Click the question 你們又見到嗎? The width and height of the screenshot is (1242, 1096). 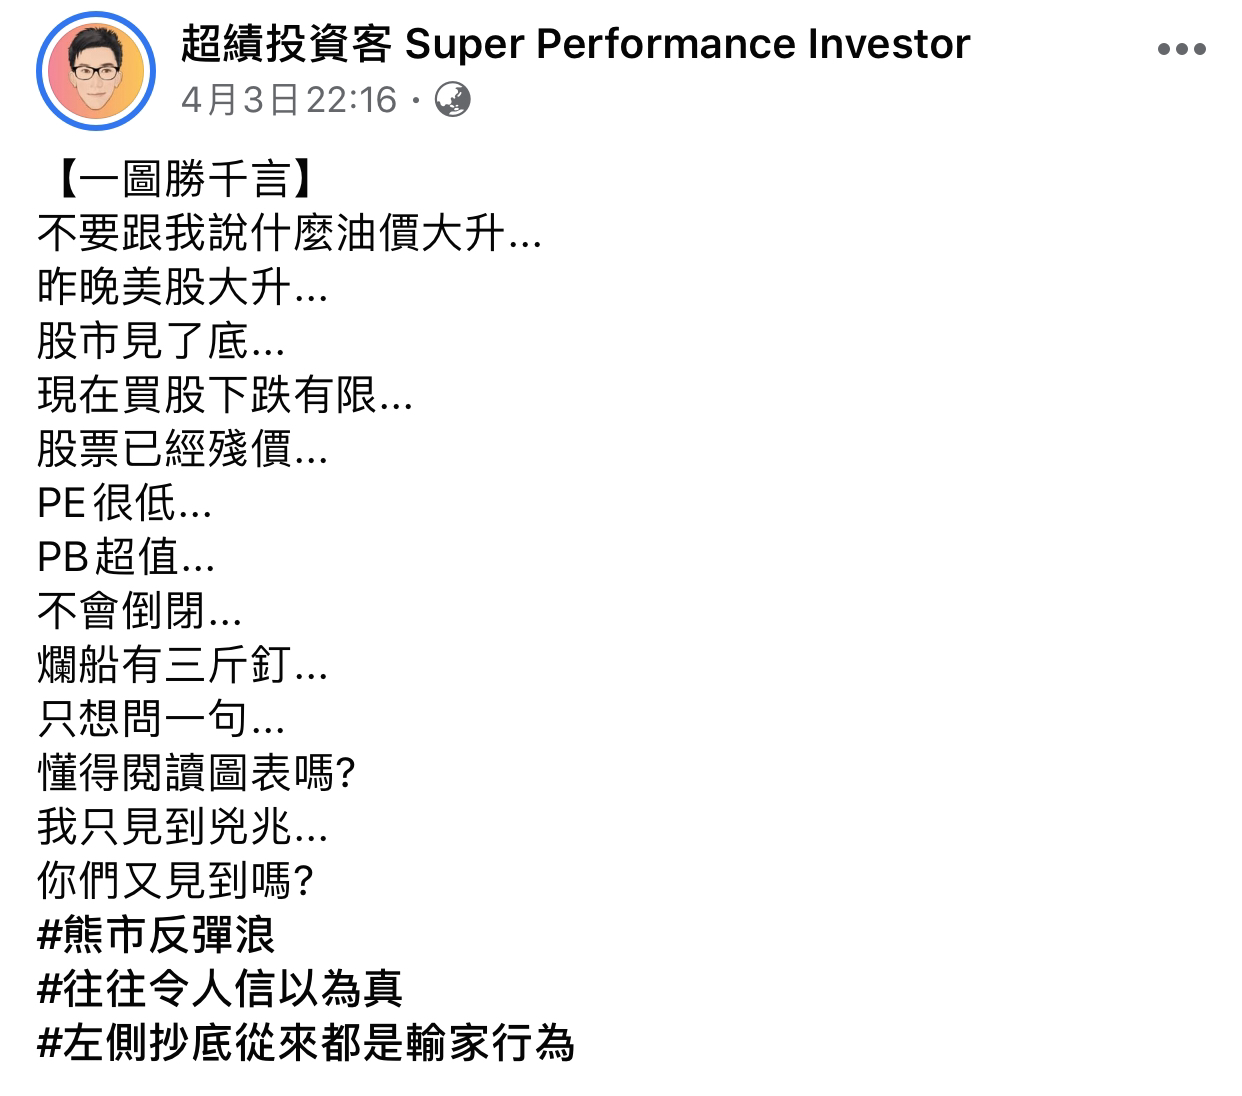(x=176, y=882)
